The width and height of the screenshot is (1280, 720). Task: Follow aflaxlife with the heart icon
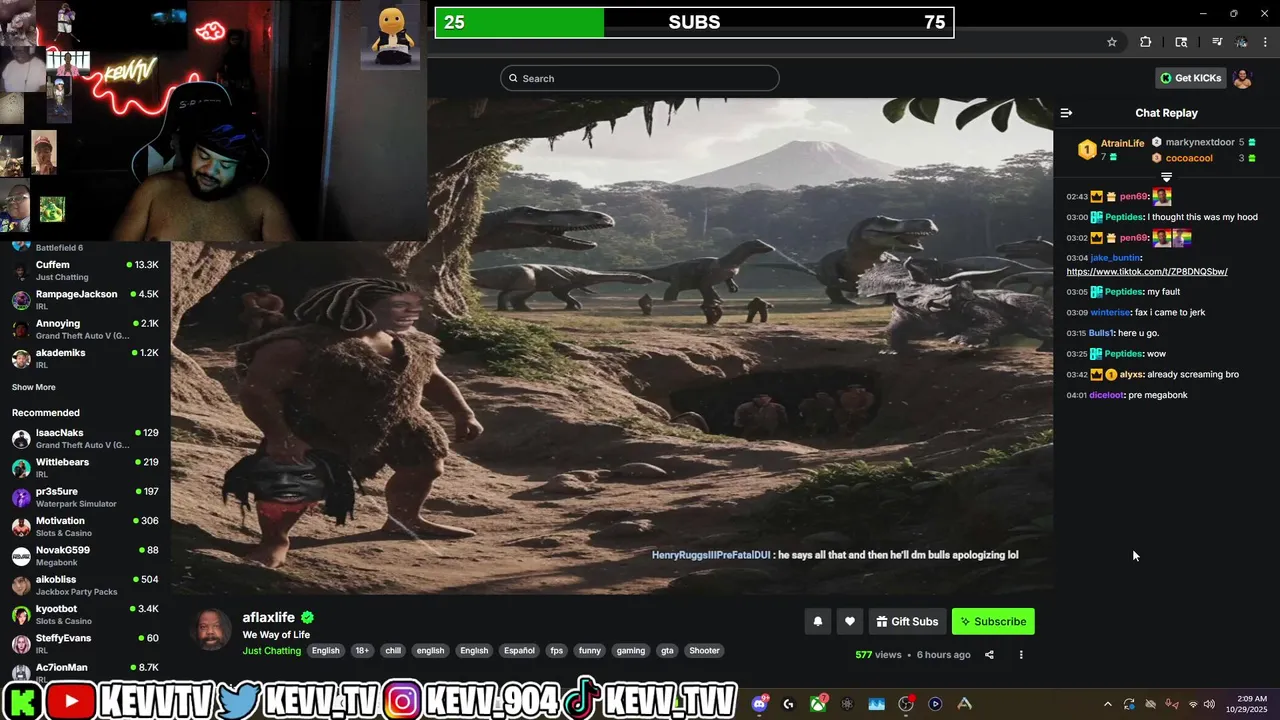pyautogui.click(x=849, y=621)
